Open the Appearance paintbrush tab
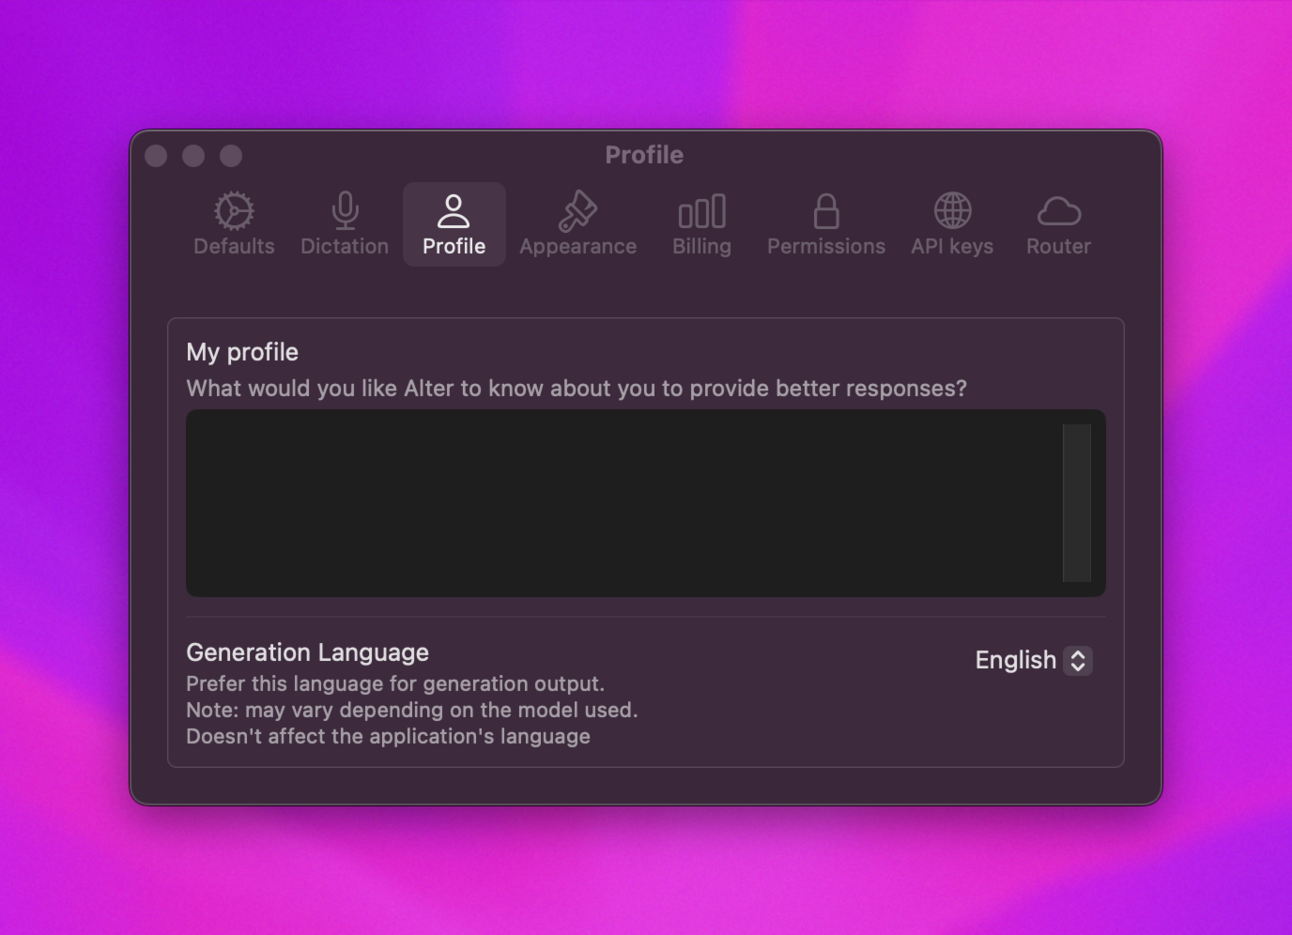This screenshot has height=935, width=1292. [x=578, y=225]
